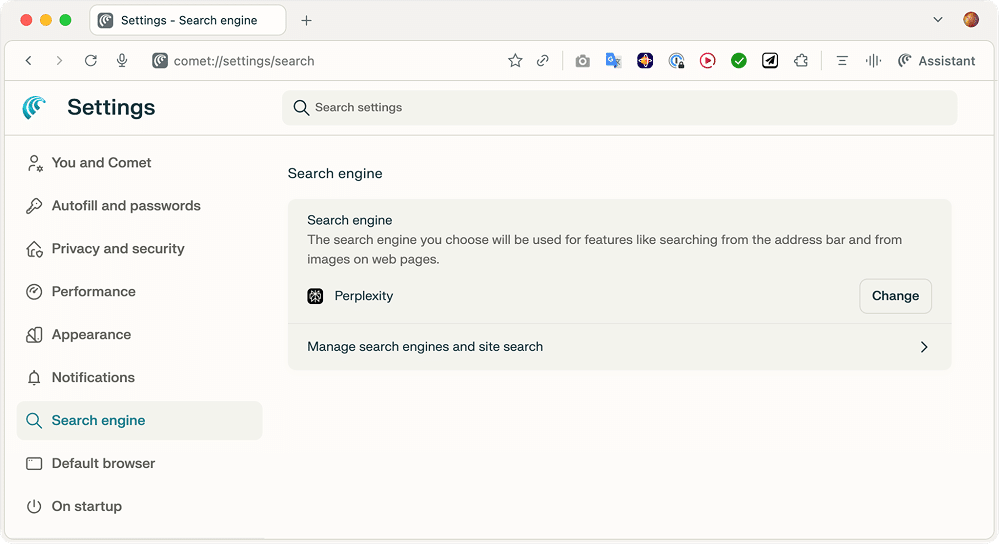Viewport: 999px width, 544px height.
Task: Open the paper-plane extension icon
Action: pyautogui.click(x=770, y=61)
